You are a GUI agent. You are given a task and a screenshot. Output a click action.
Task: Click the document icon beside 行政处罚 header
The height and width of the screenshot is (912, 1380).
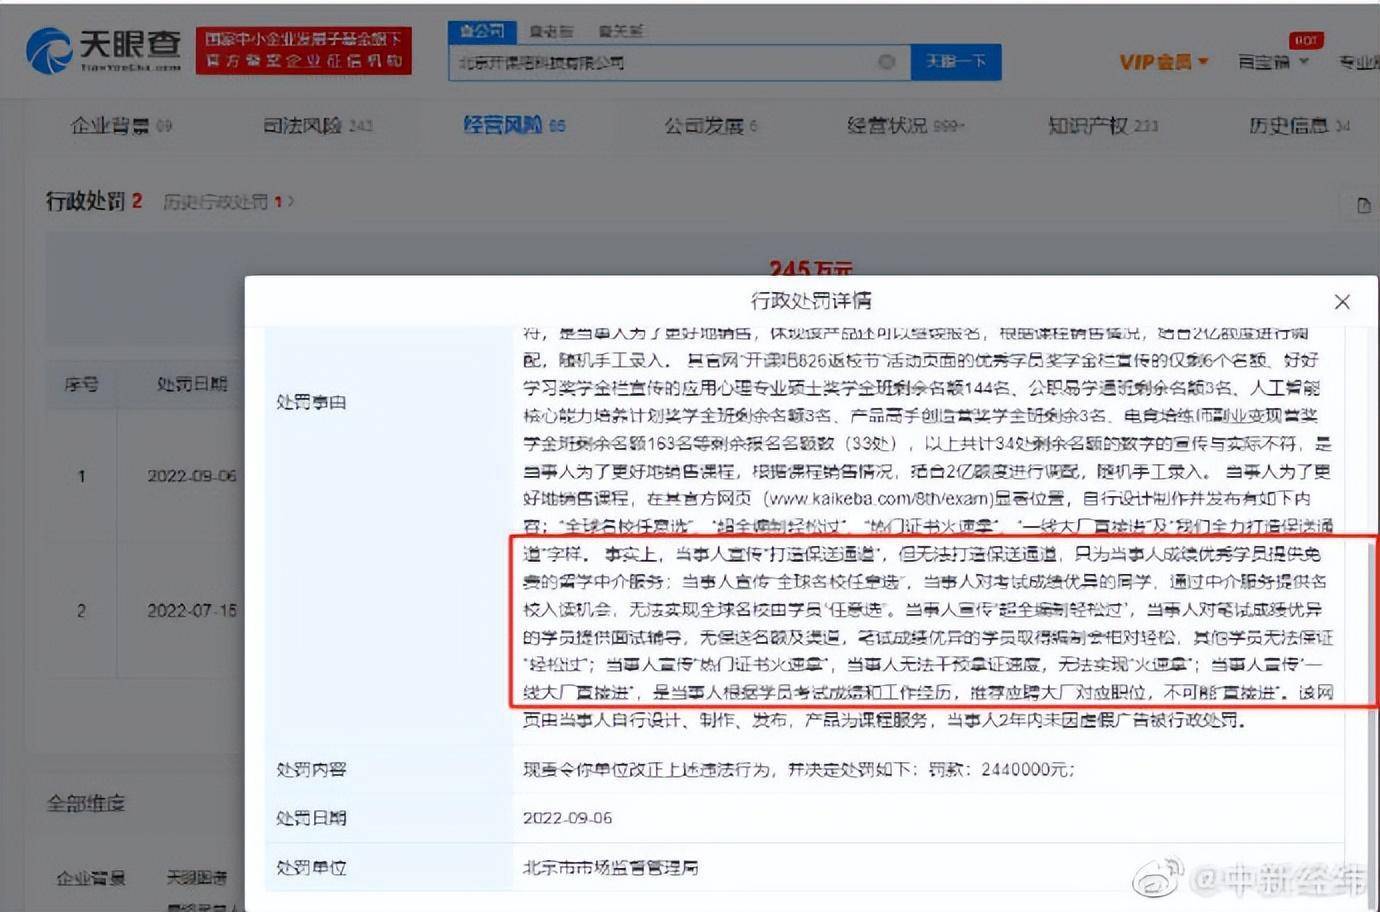pyautogui.click(x=1363, y=206)
